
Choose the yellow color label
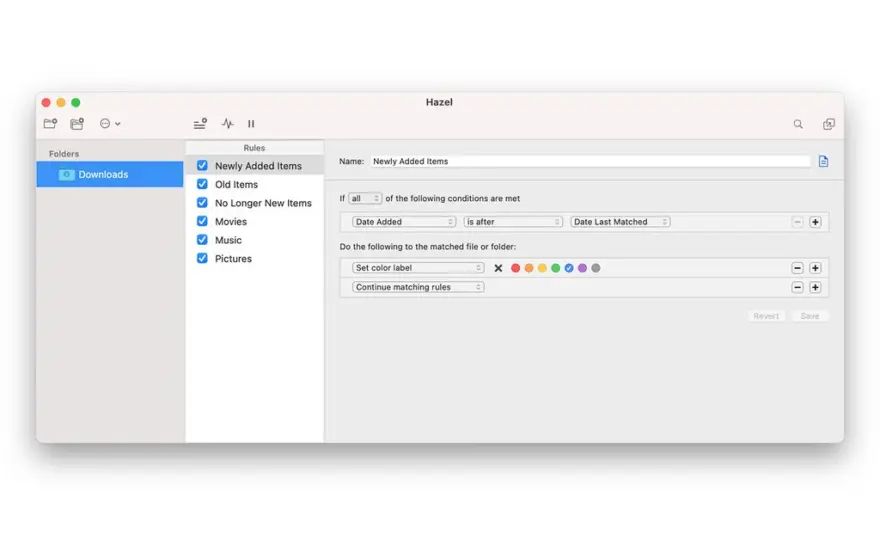click(542, 268)
